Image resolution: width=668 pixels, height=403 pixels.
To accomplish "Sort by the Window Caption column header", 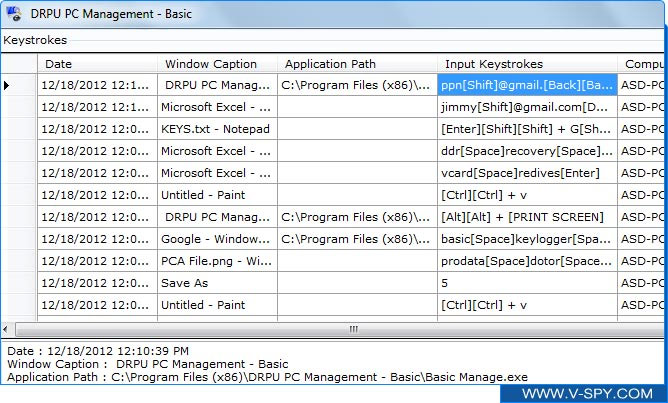I will pos(217,64).
